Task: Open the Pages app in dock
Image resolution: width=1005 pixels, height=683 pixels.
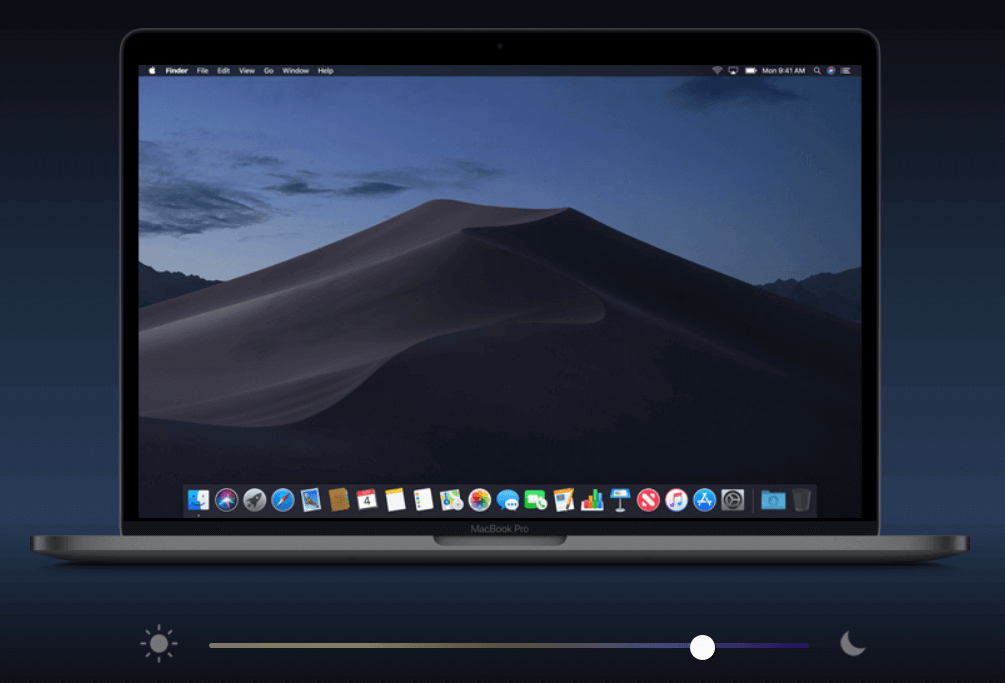Action: 564,500
